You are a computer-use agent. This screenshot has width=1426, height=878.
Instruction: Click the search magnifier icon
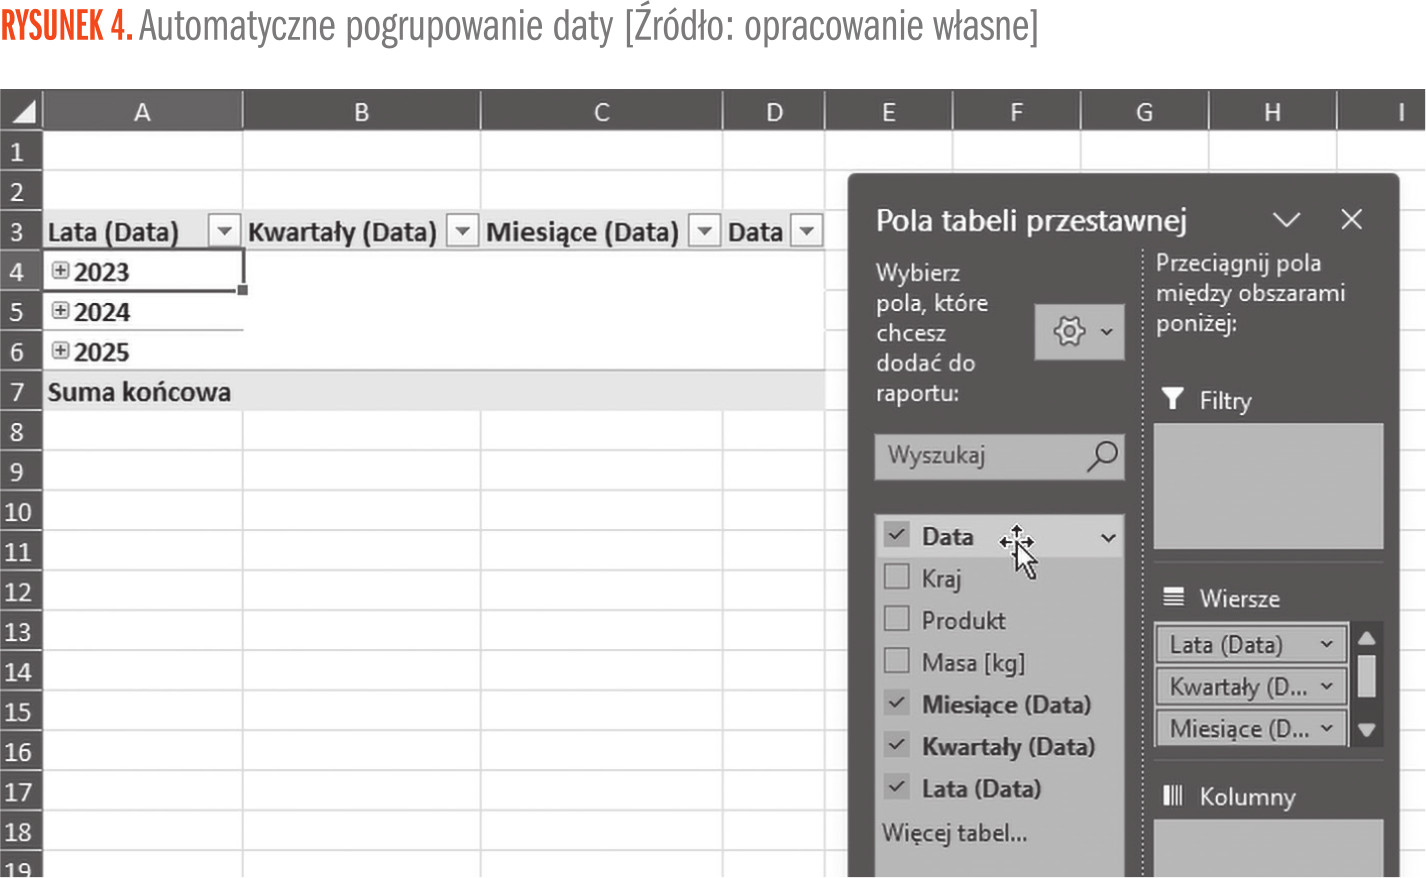point(1102,456)
